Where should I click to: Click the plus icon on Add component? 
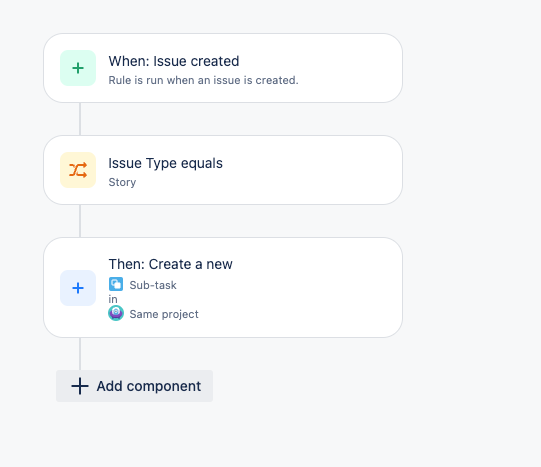[x=80, y=386]
